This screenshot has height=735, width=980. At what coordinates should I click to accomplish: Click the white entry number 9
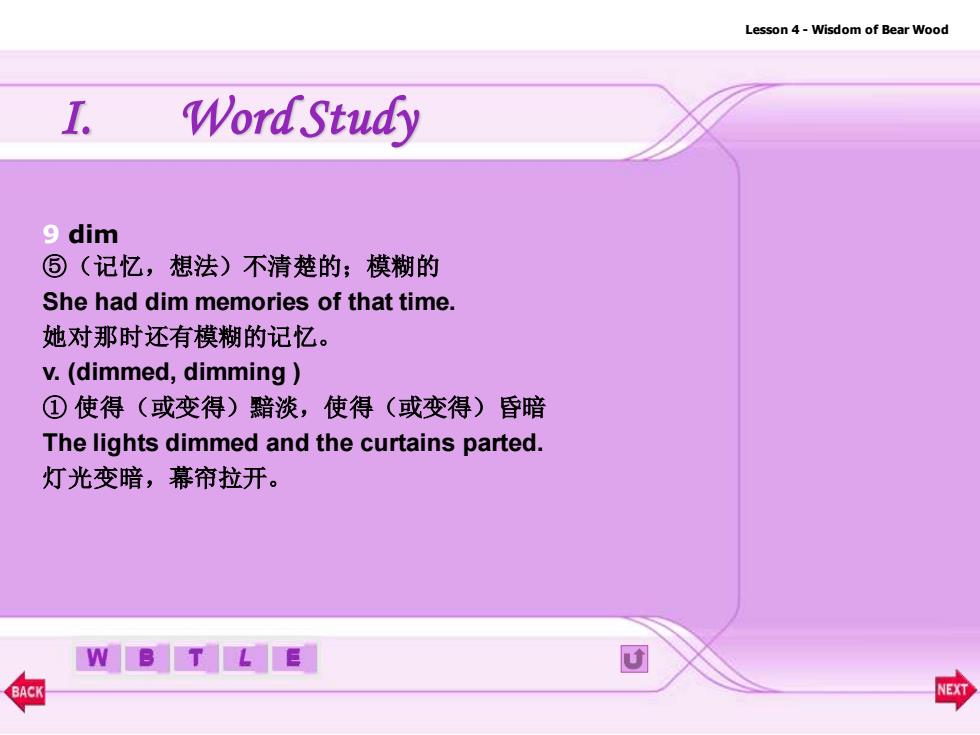point(51,234)
